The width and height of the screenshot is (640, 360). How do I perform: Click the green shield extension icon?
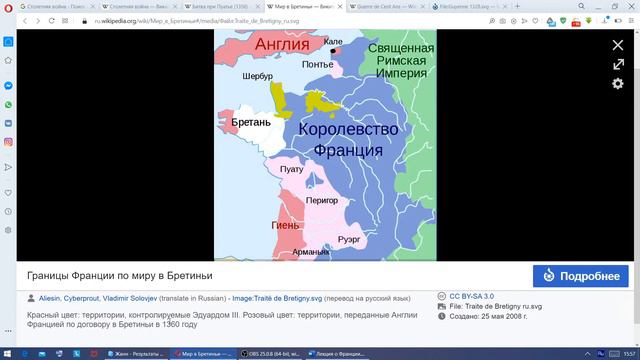(x=563, y=21)
